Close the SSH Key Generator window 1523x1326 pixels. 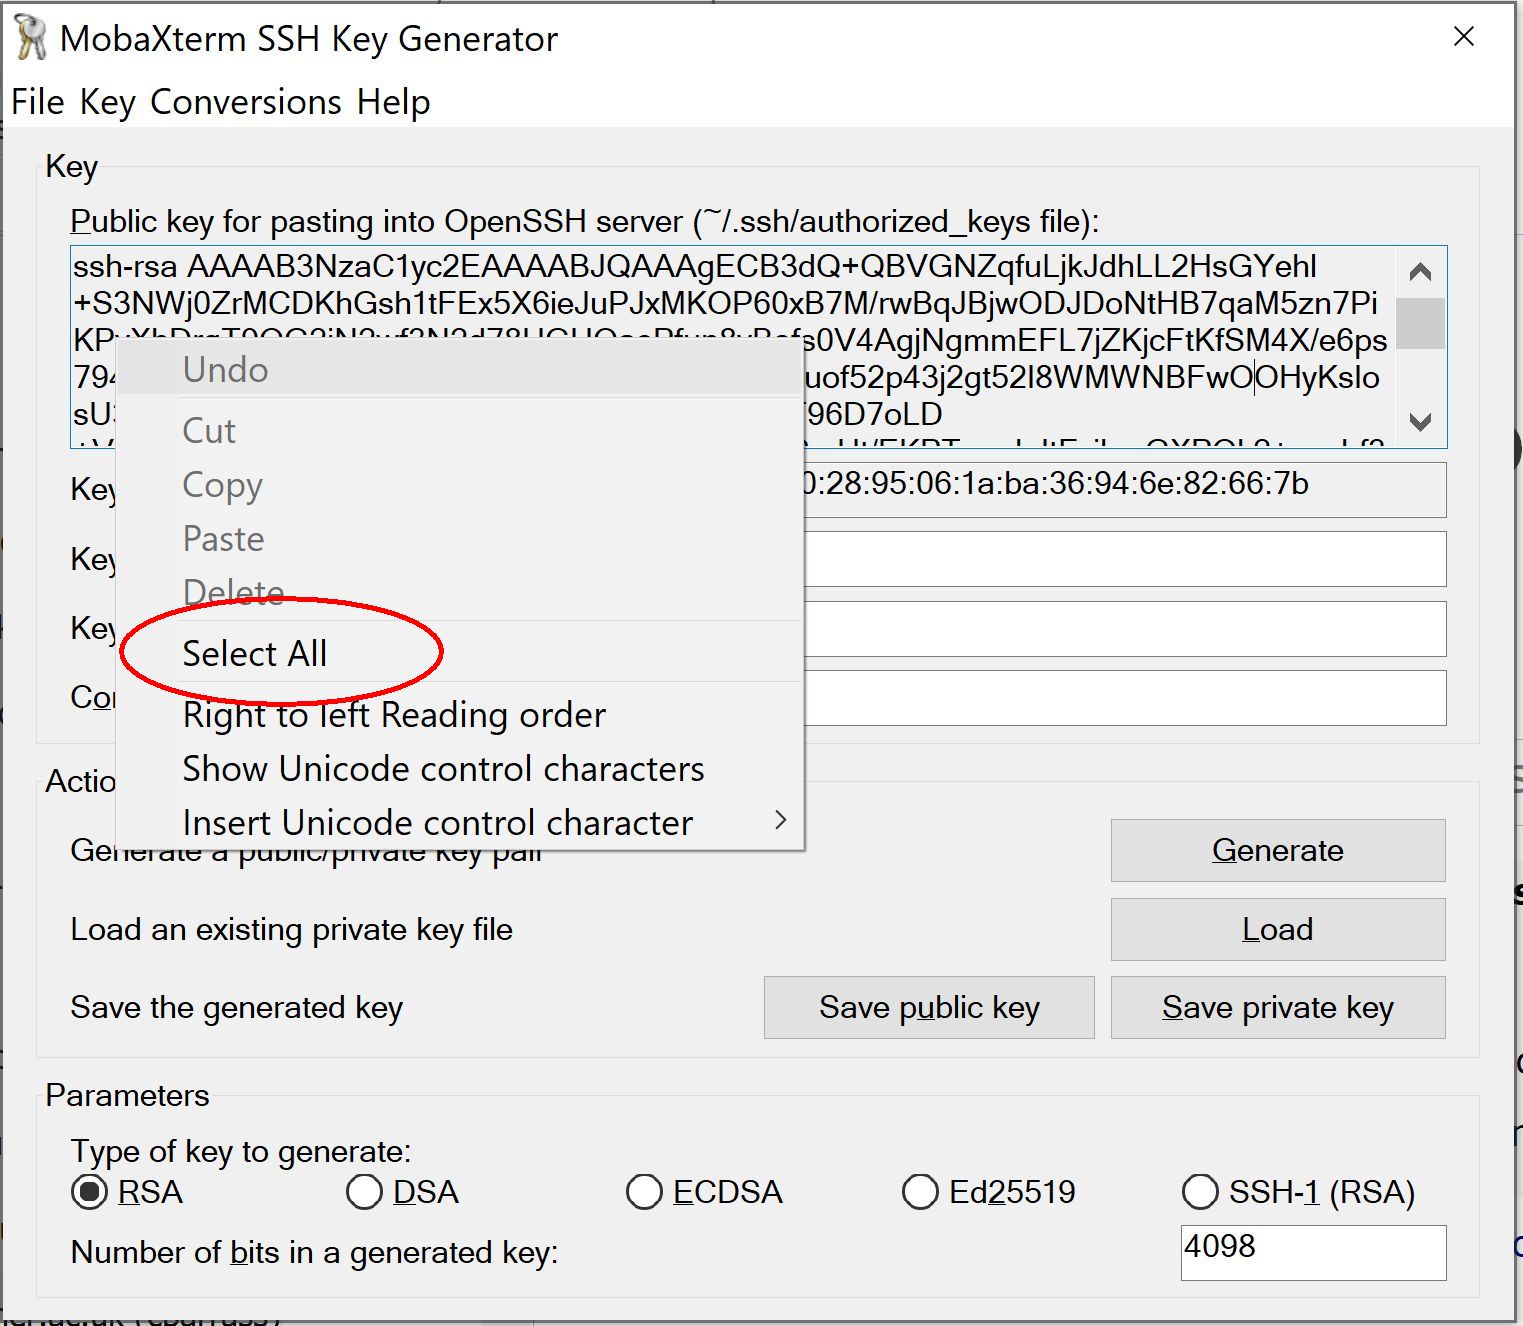point(1464,37)
